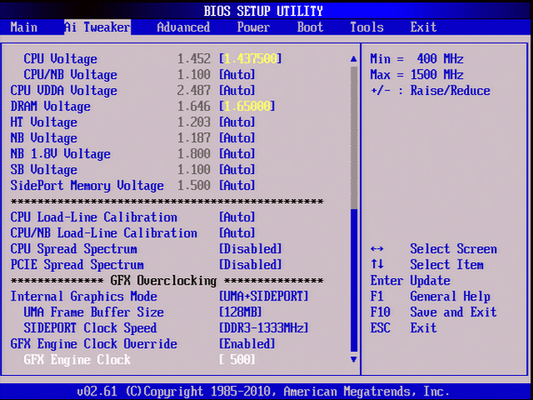Viewport: 533px width, 400px height.
Task: Click the HT Voltage reading 1.203
Action: [x=194, y=122]
